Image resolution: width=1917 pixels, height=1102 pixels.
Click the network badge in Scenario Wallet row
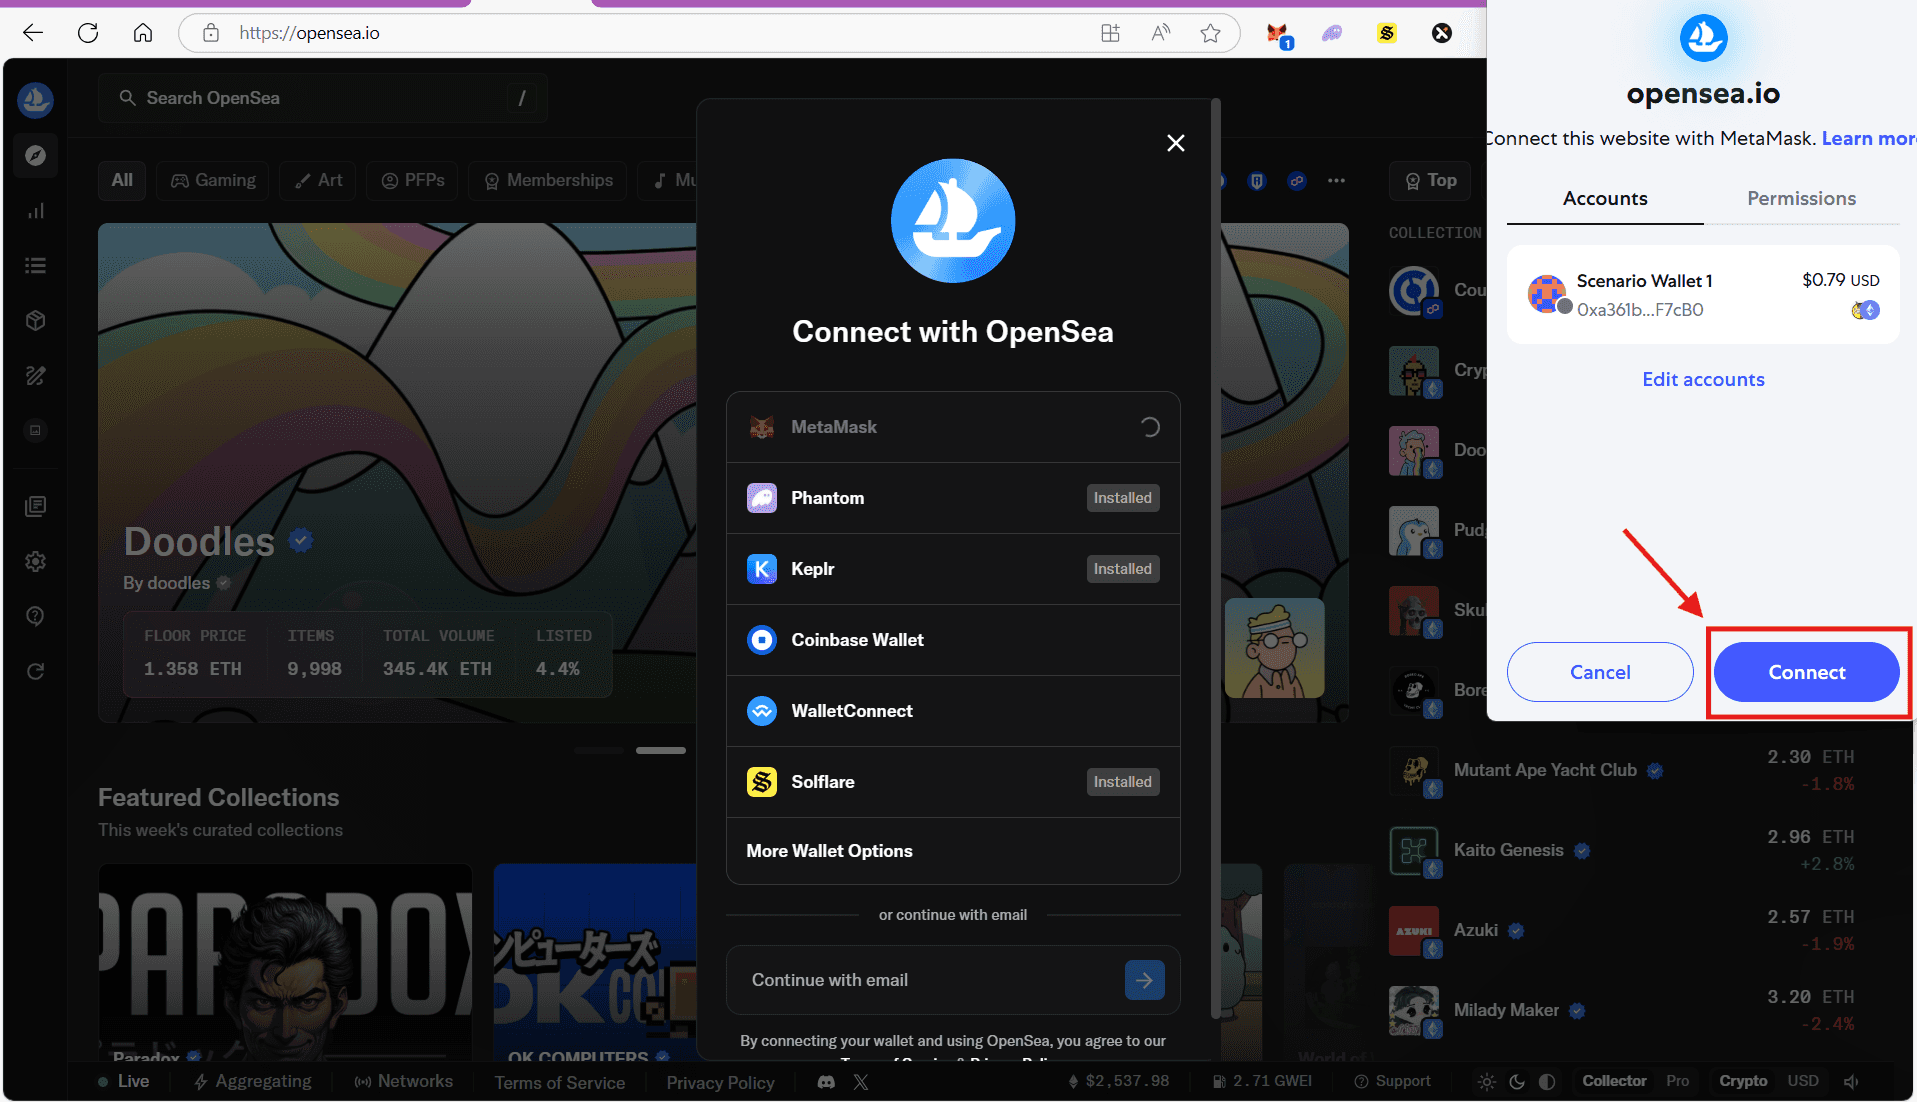1866,310
